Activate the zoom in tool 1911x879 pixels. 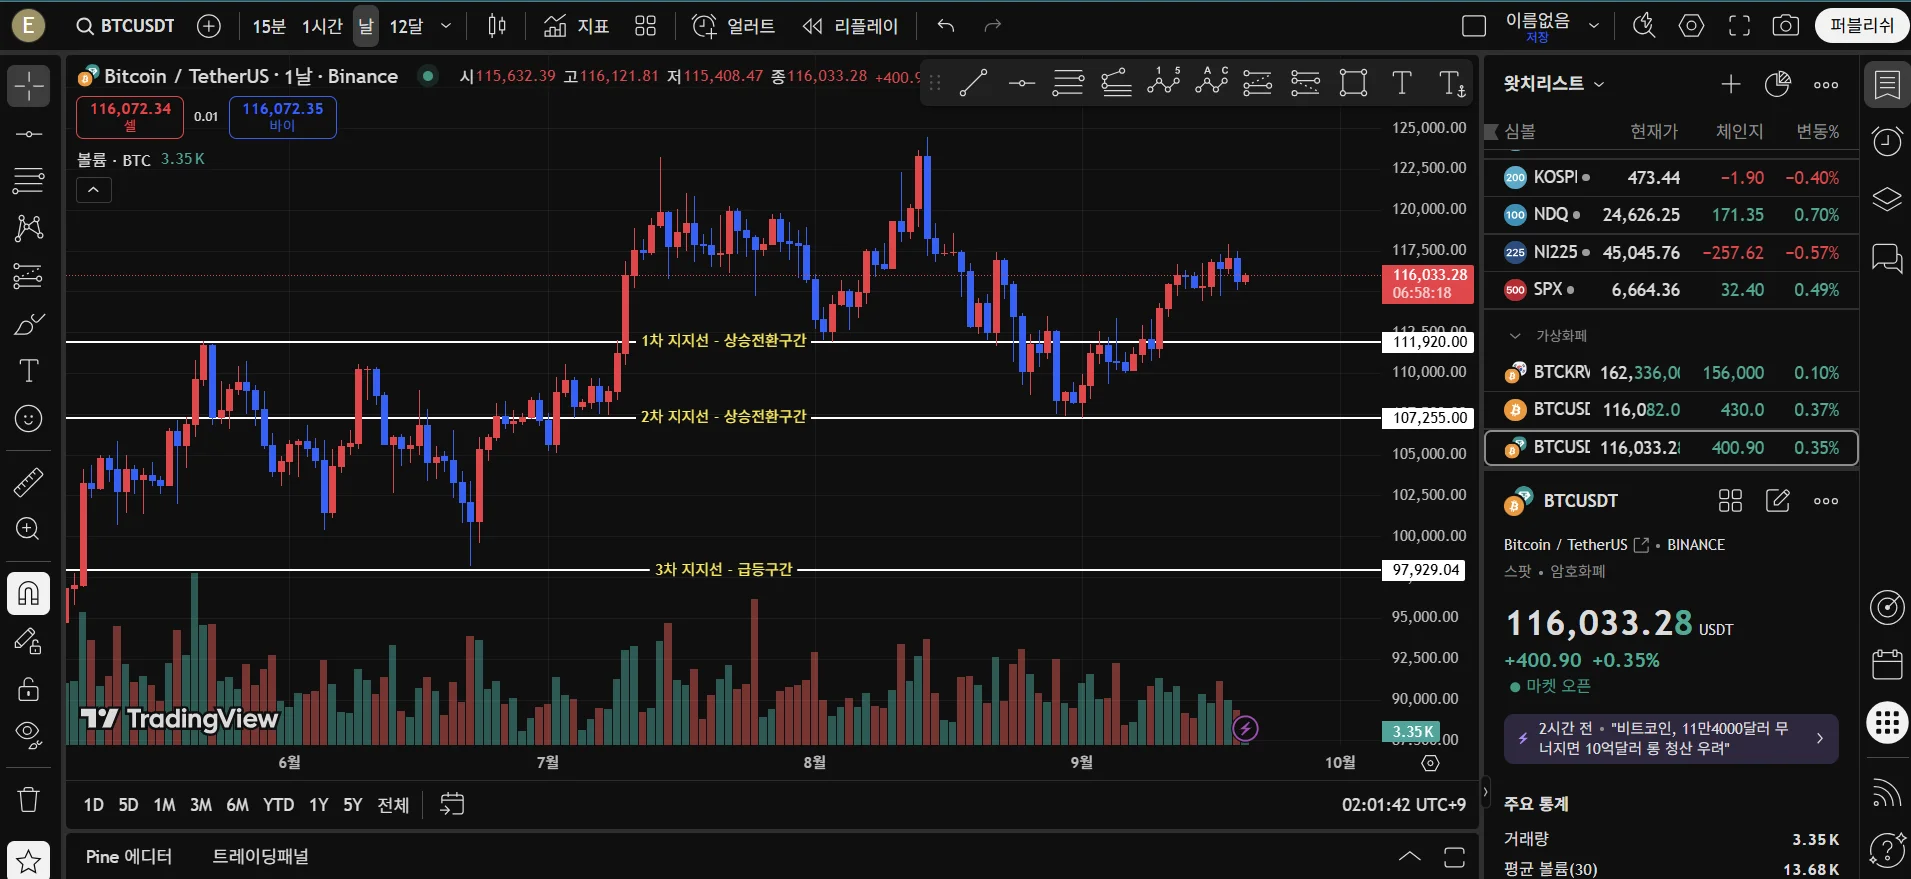(x=29, y=529)
